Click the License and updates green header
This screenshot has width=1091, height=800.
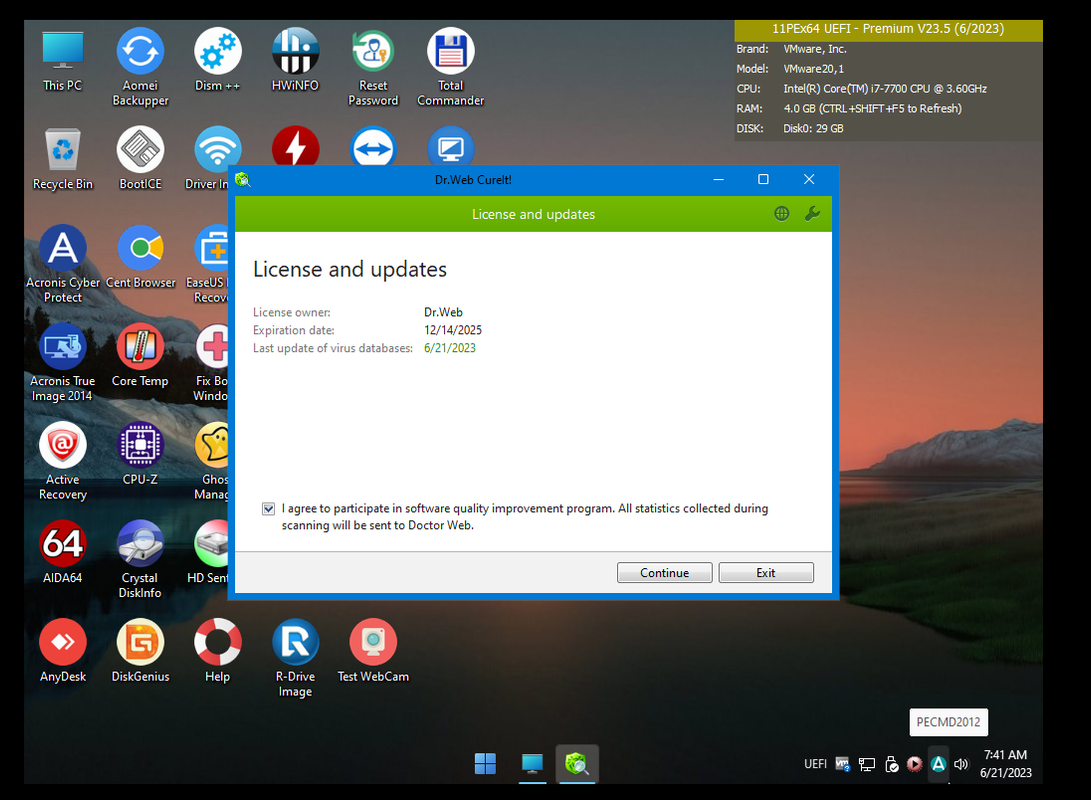click(x=534, y=214)
